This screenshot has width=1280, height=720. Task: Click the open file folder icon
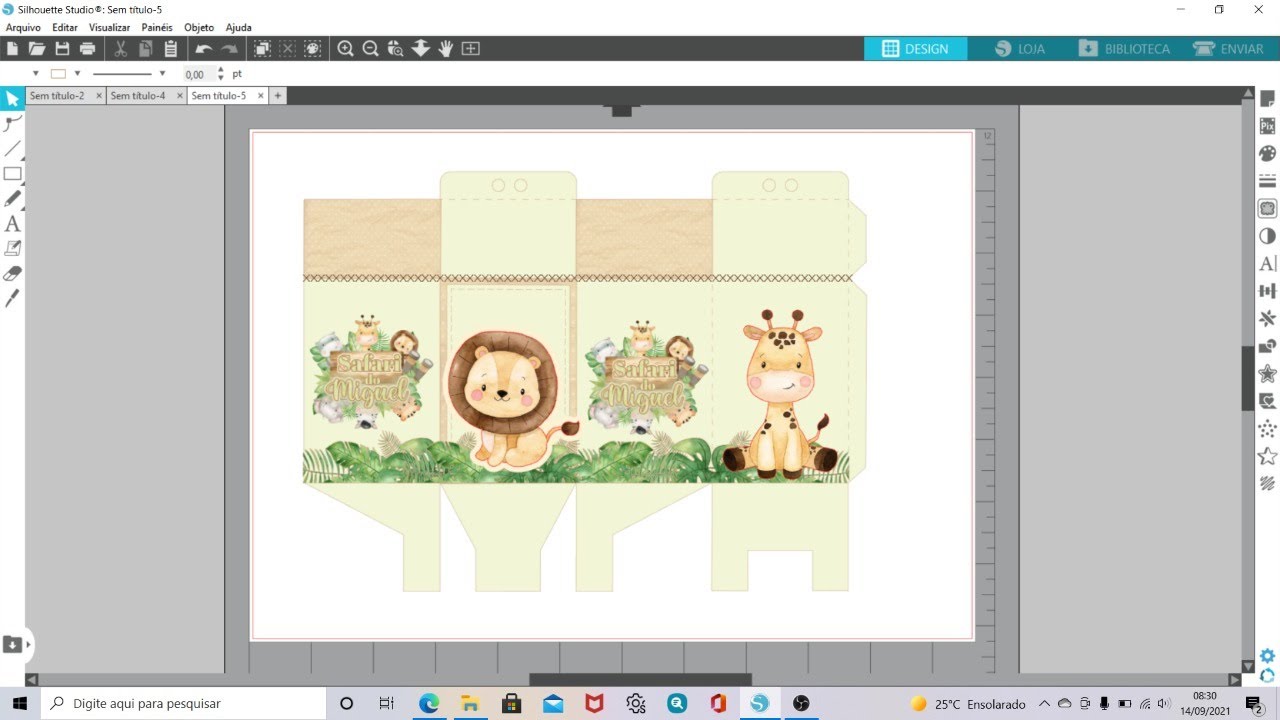coord(37,48)
